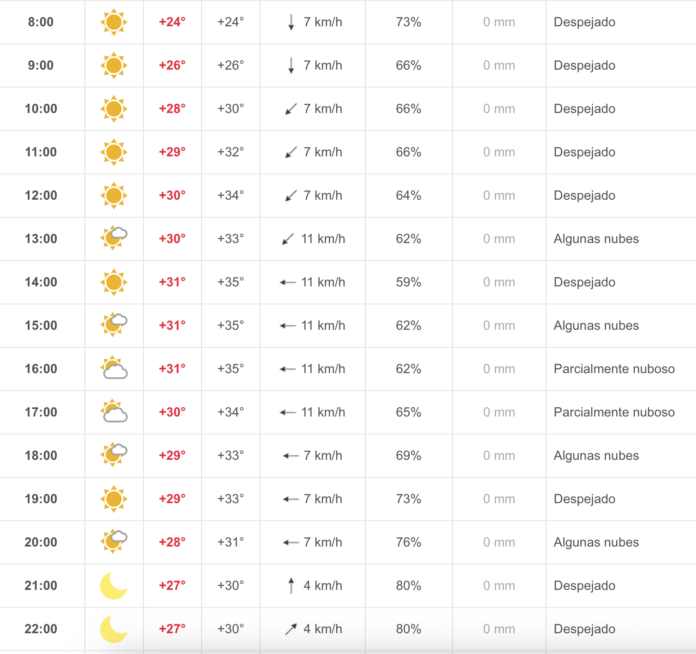Screen dimensions: 696x654
Task: Click the +32° feels-like value at 11:00
Action: [230, 152]
